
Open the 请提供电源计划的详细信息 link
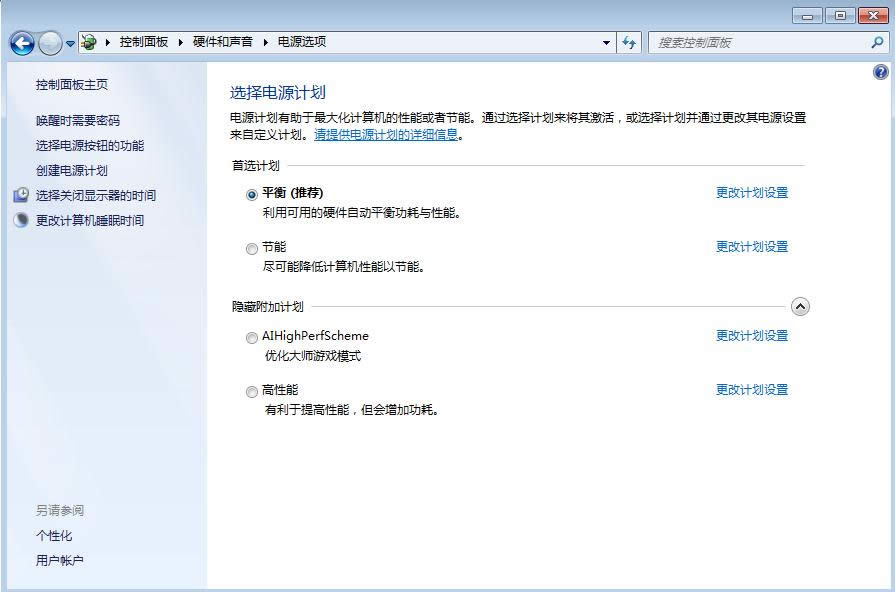pos(386,134)
